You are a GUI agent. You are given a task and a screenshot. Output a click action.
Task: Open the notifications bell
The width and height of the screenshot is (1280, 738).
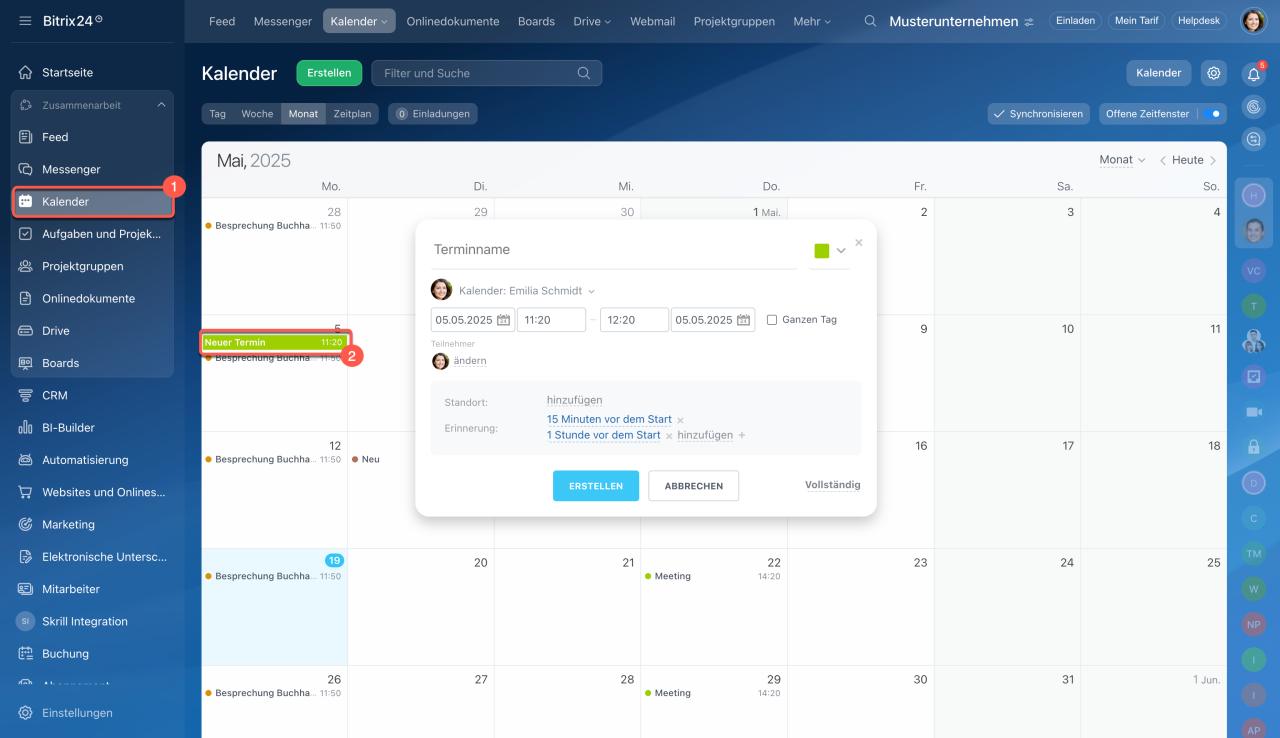(x=1253, y=75)
